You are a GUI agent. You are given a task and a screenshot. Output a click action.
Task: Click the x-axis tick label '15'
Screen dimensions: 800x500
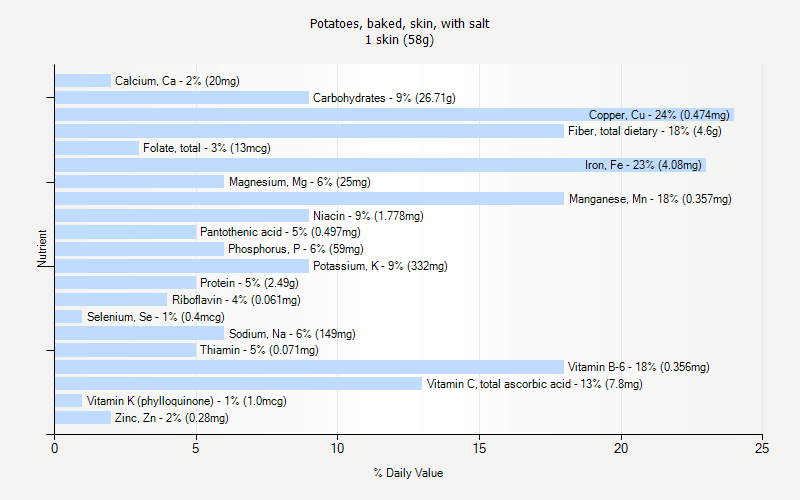coord(479,448)
